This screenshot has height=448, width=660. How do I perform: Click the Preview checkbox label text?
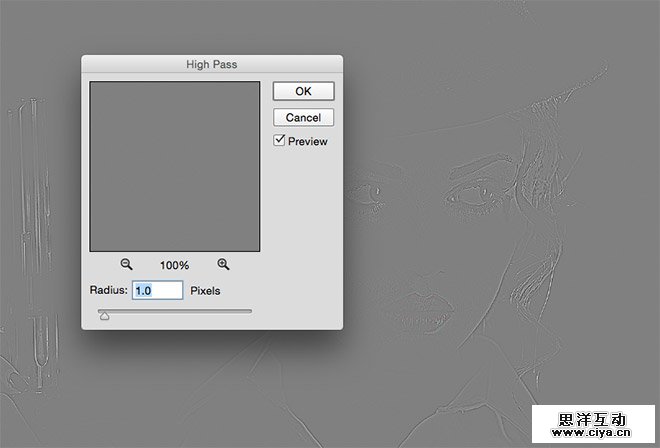pyautogui.click(x=307, y=142)
